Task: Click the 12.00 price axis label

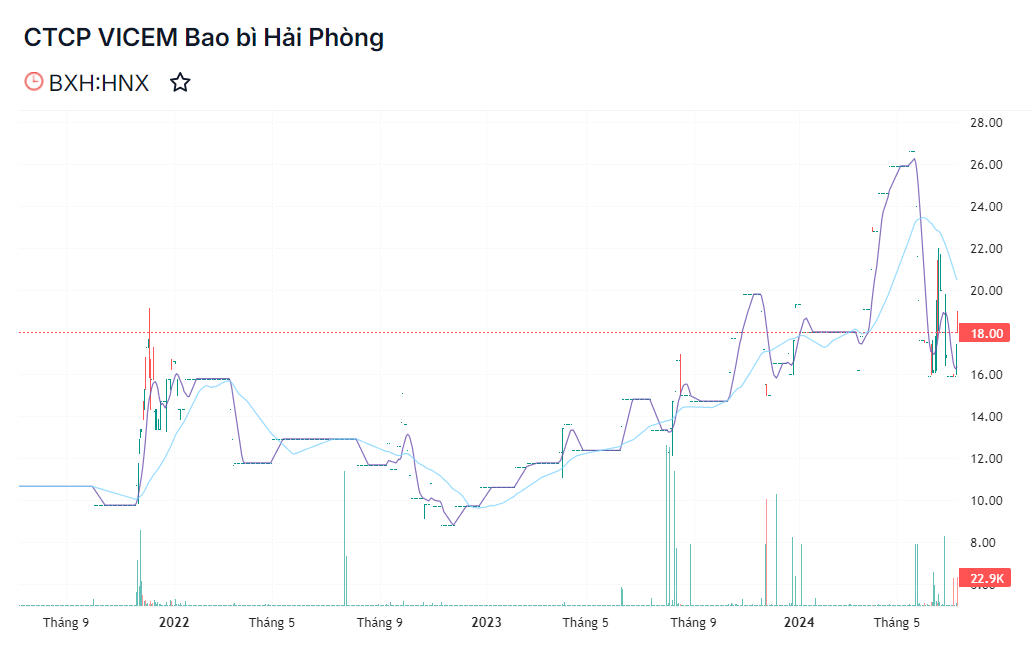Action: coord(986,459)
